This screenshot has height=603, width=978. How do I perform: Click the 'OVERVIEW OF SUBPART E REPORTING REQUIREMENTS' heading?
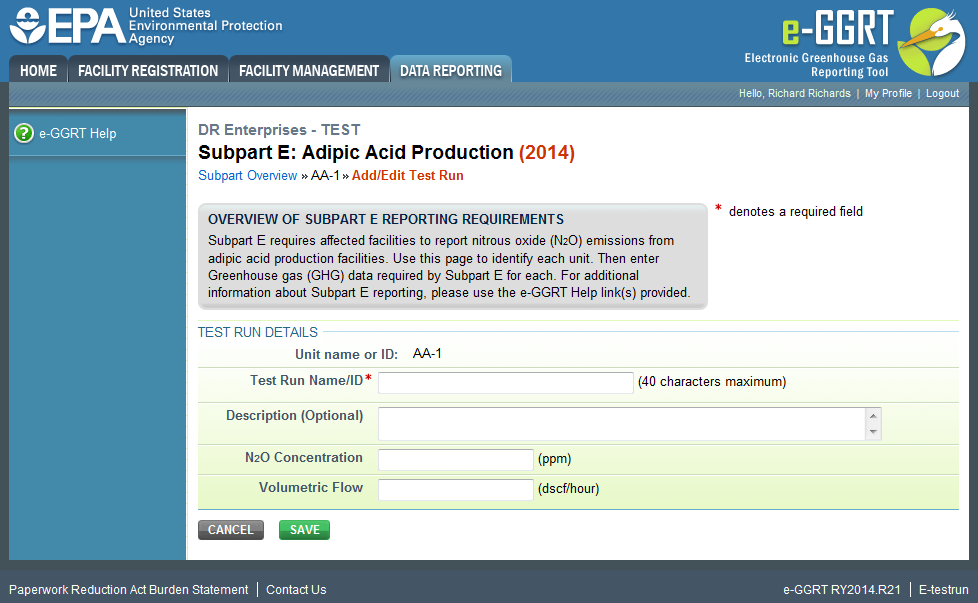tap(386, 219)
